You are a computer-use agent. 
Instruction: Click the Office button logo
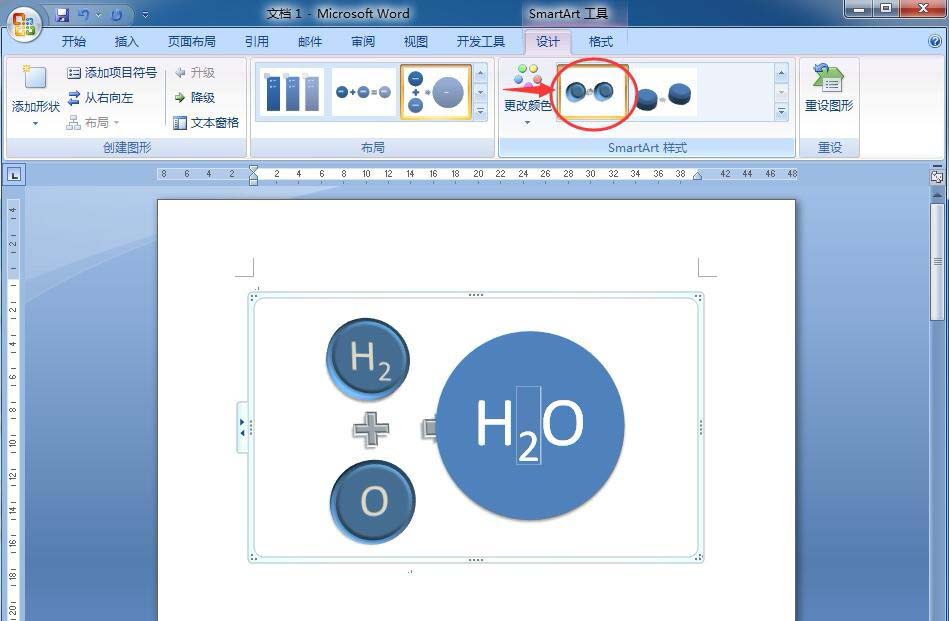click(x=23, y=24)
